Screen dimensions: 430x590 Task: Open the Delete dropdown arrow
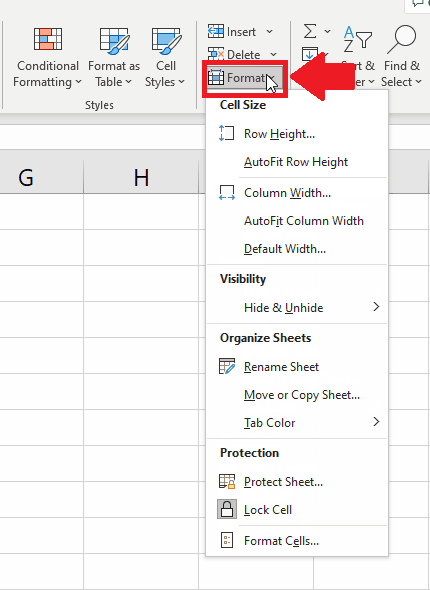click(x=273, y=55)
